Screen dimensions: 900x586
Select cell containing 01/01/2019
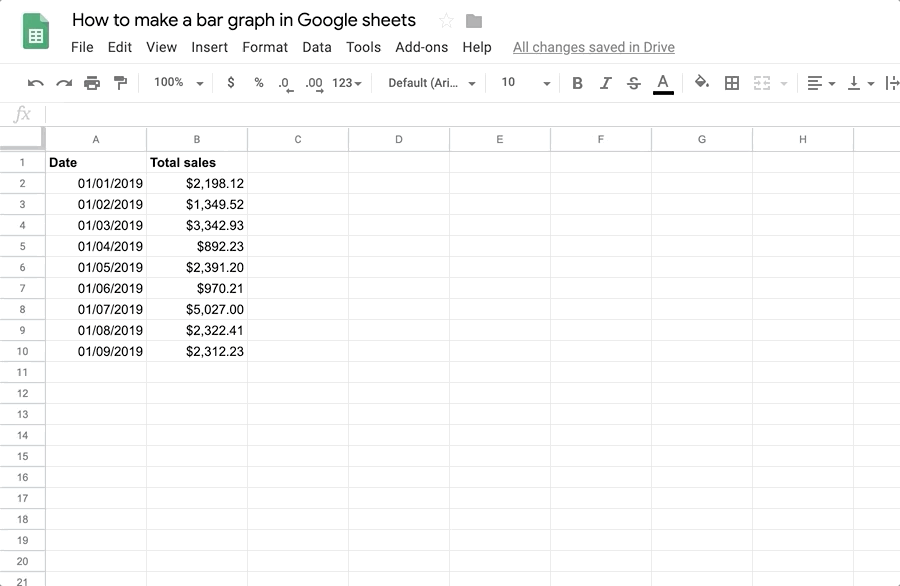pos(96,184)
